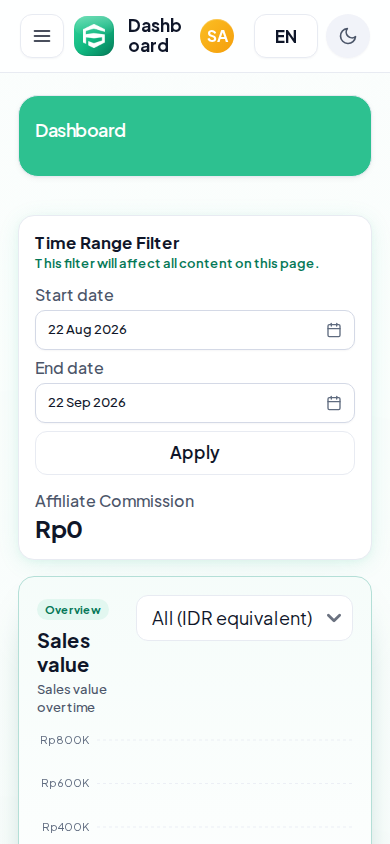
Task: Click the green app logo icon
Action: (x=94, y=36)
